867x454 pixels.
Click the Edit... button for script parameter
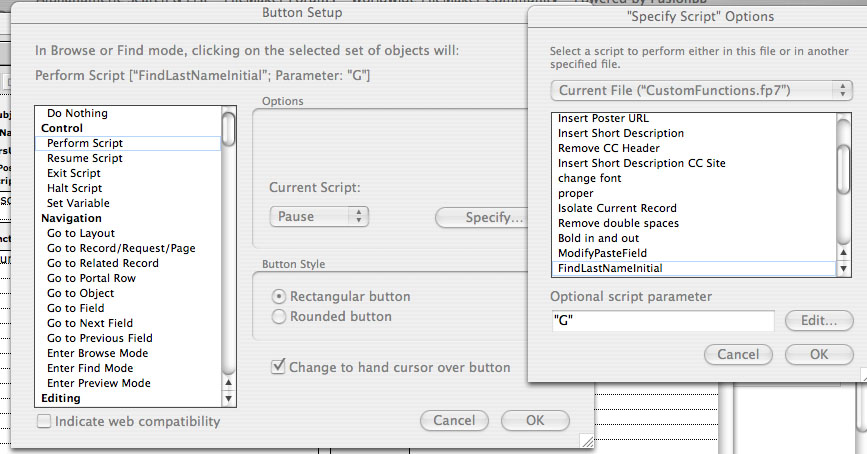tap(819, 321)
